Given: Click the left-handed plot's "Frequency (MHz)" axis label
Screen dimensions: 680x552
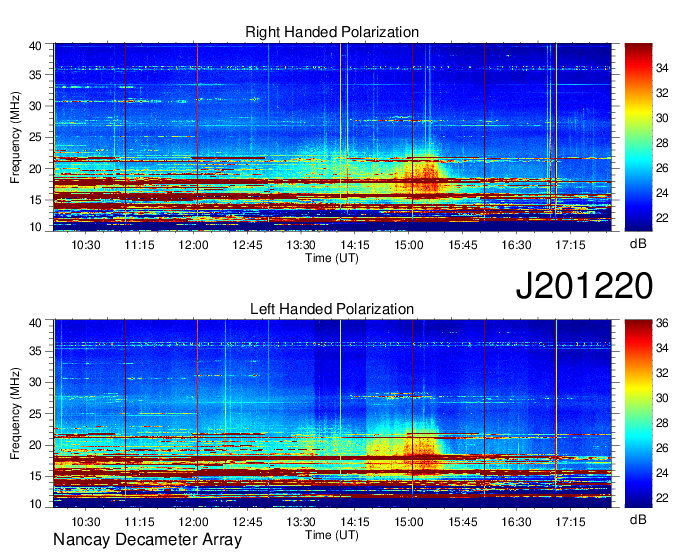Looking at the screenshot, I should [x=15, y=414].
